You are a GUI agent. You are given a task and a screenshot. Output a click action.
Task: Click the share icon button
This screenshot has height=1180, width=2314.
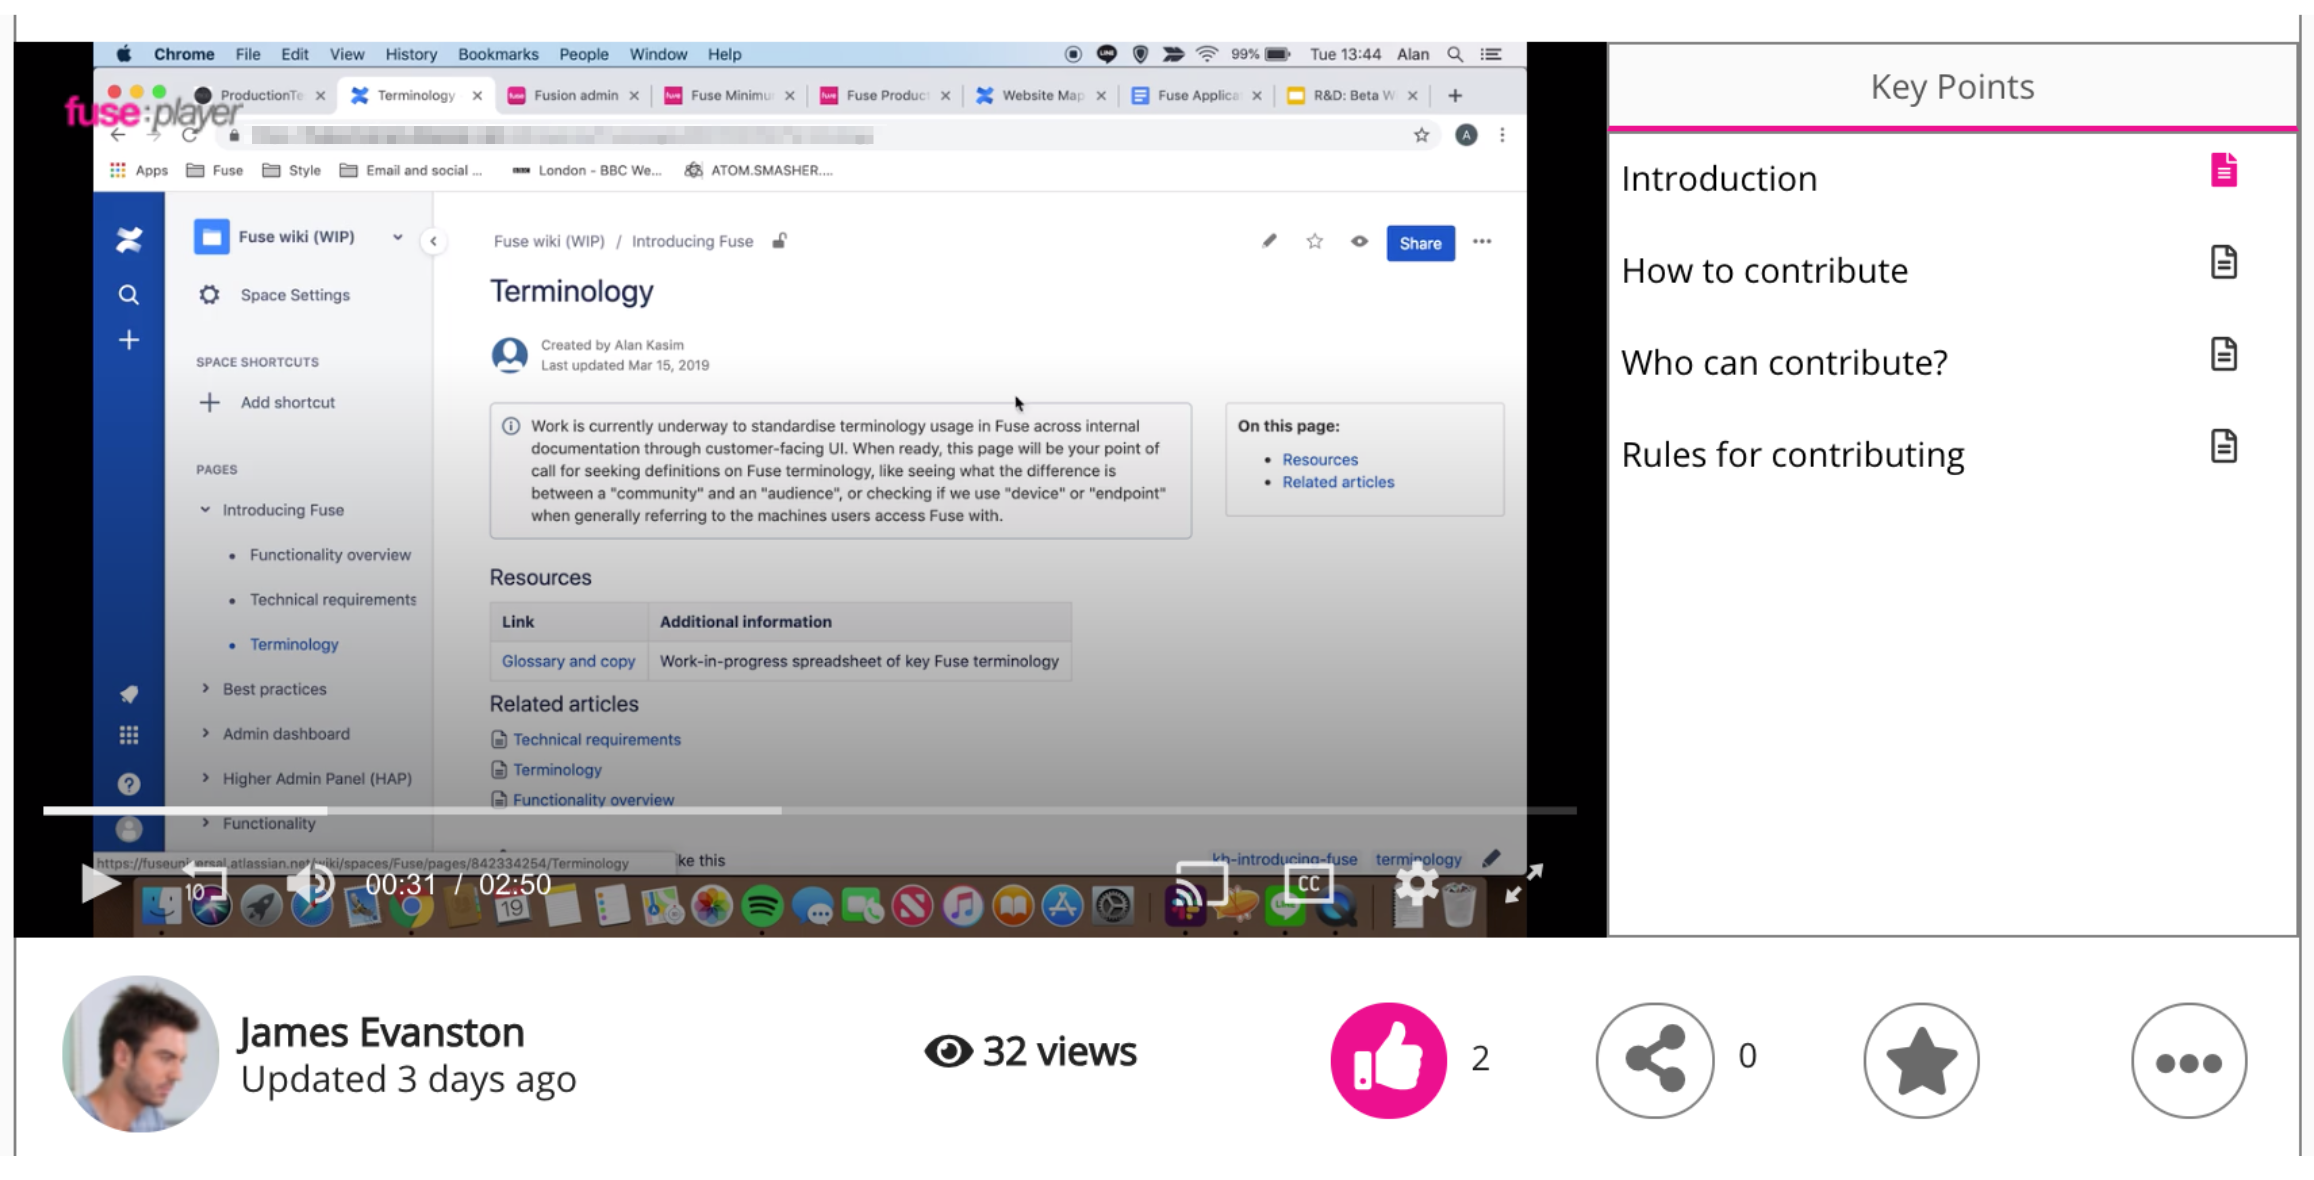click(x=1655, y=1060)
